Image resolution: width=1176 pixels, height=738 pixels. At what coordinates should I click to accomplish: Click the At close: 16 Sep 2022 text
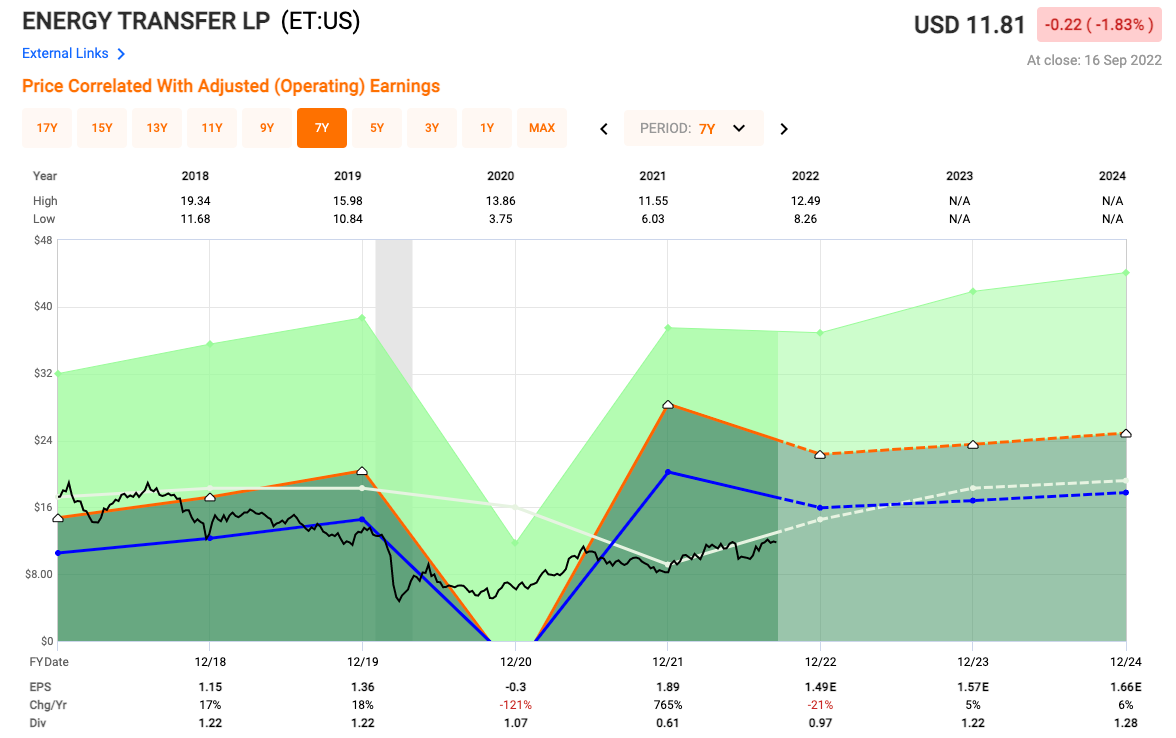[1094, 61]
